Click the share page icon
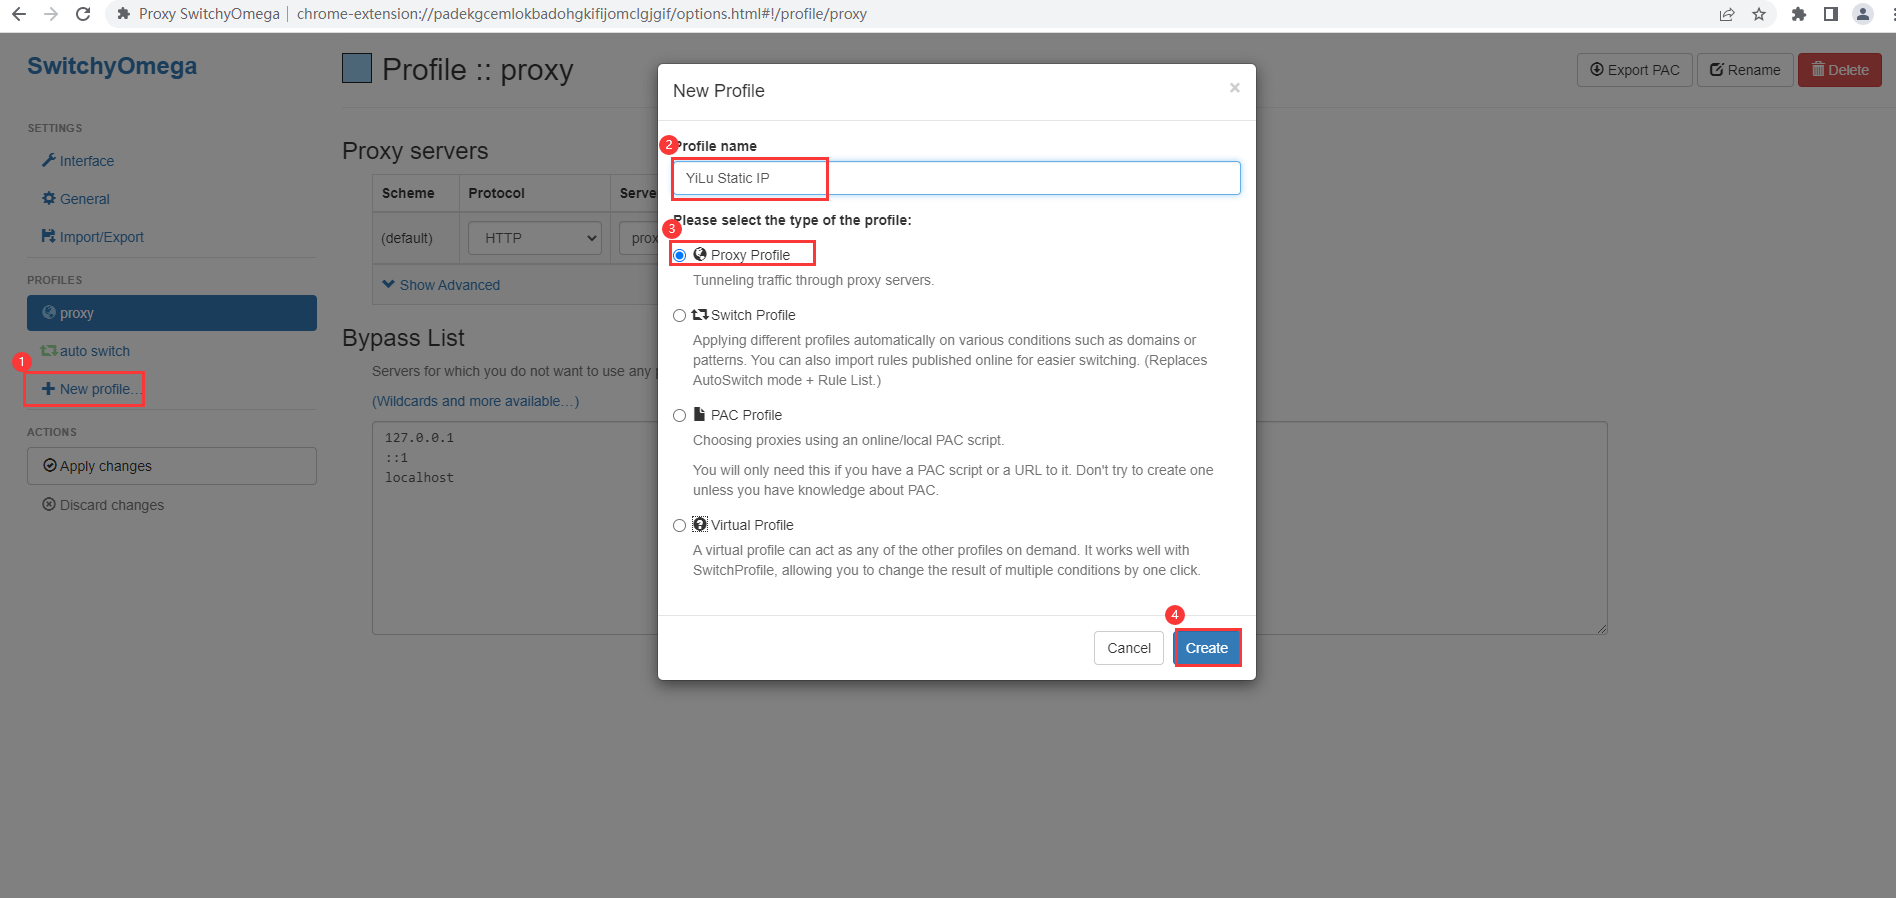This screenshot has height=898, width=1896. tap(1727, 14)
